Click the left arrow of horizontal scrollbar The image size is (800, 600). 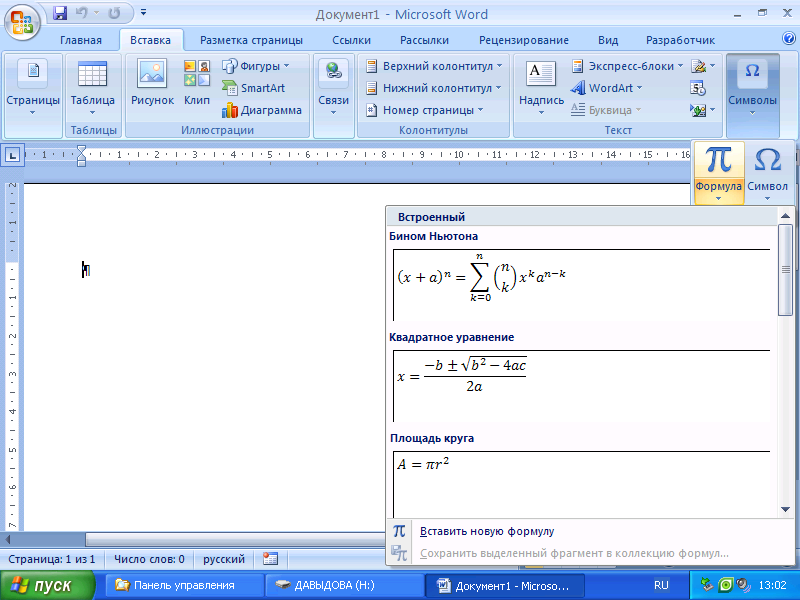7,539
